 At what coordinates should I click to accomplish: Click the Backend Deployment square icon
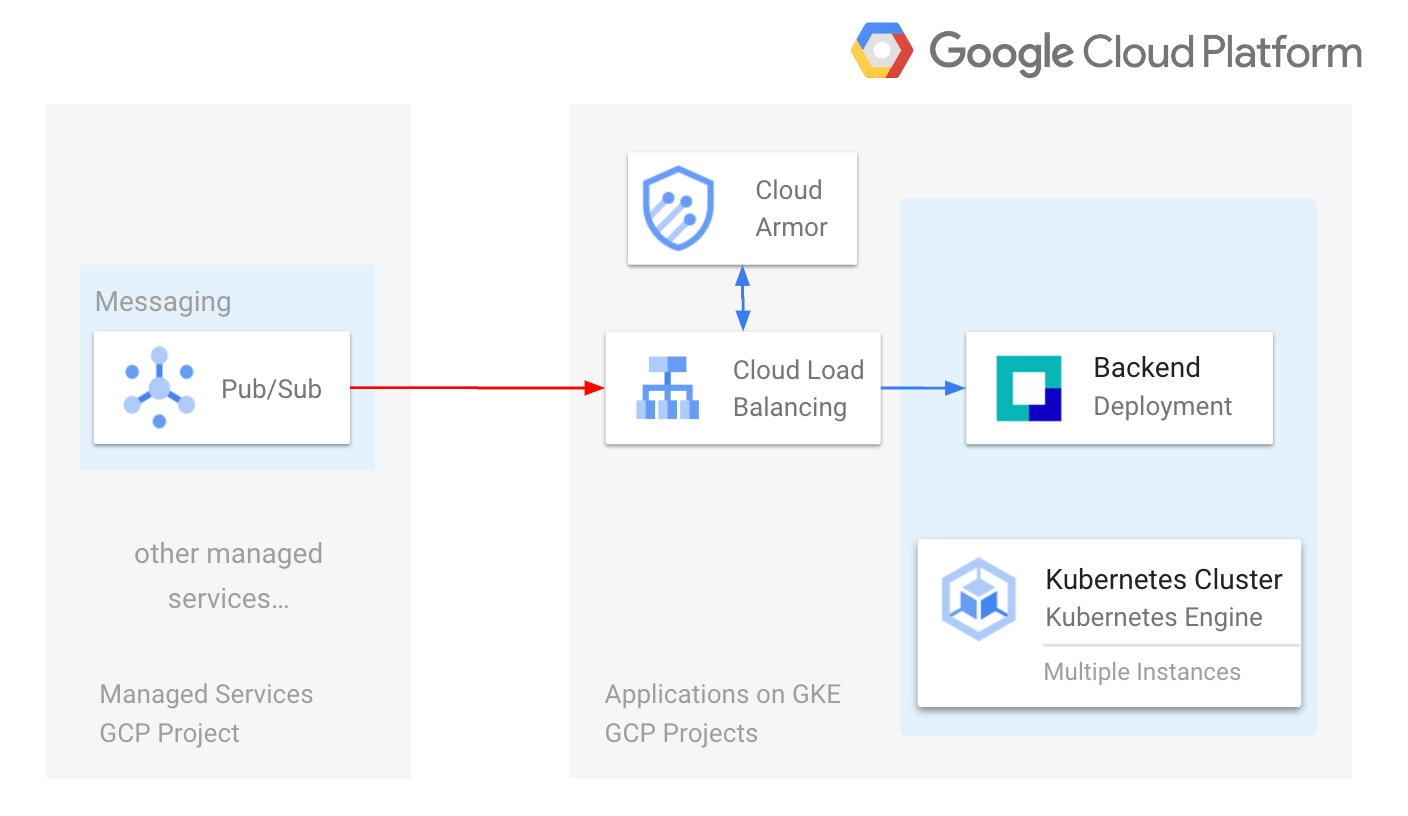tap(1029, 388)
